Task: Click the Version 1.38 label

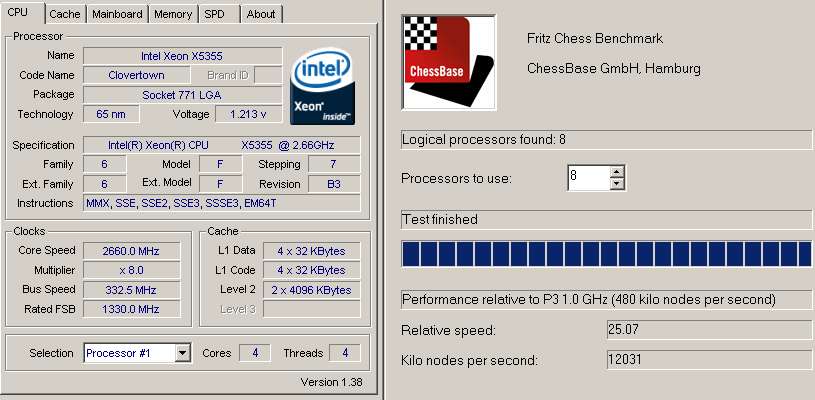Action: point(331,382)
